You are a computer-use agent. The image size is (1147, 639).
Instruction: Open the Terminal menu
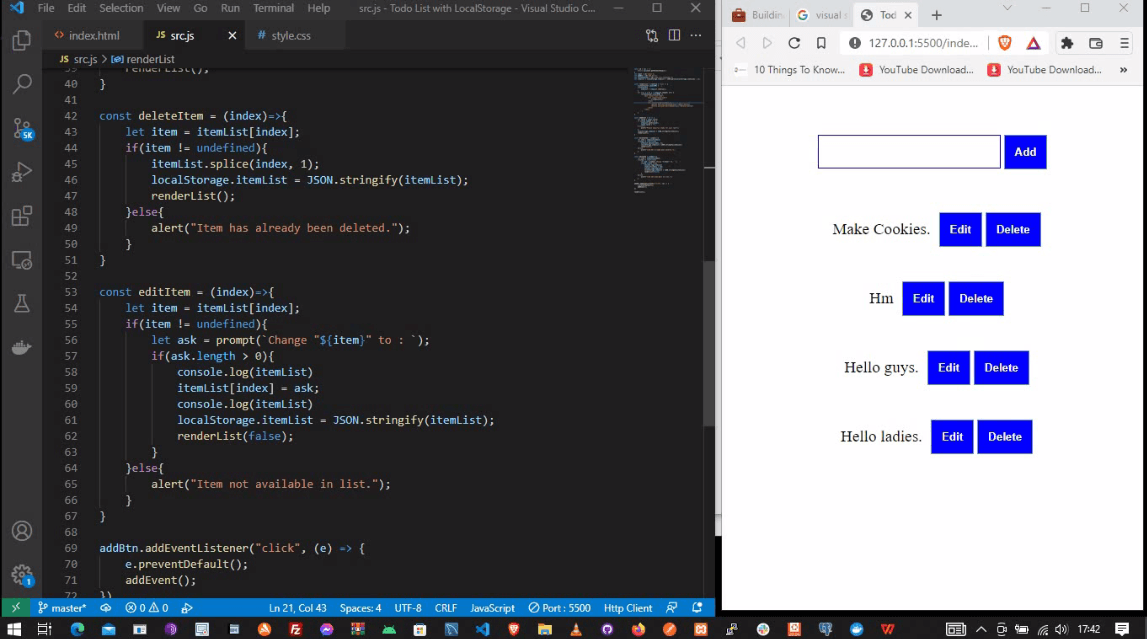point(273,8)
